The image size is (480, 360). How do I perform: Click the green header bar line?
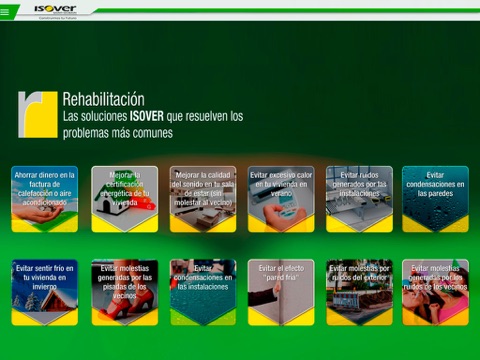(x=287, y=11)
